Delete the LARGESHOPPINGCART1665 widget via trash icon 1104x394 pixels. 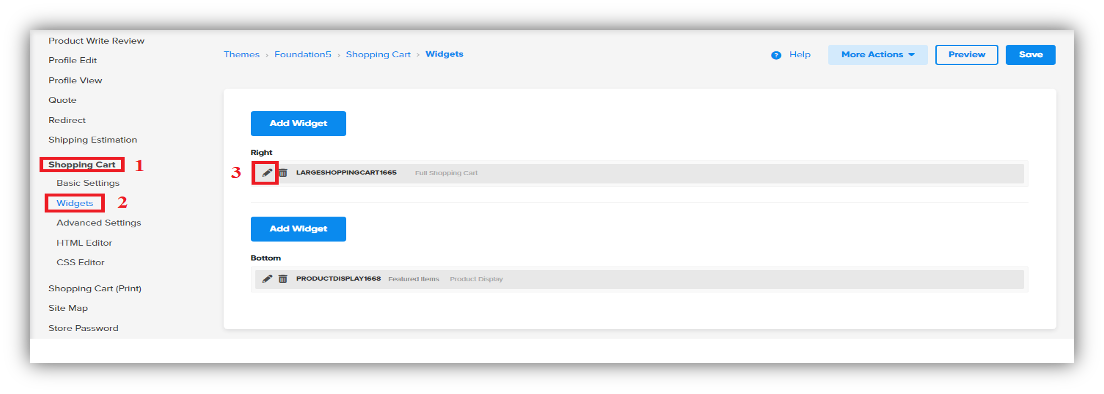click(x=282, y=172)
